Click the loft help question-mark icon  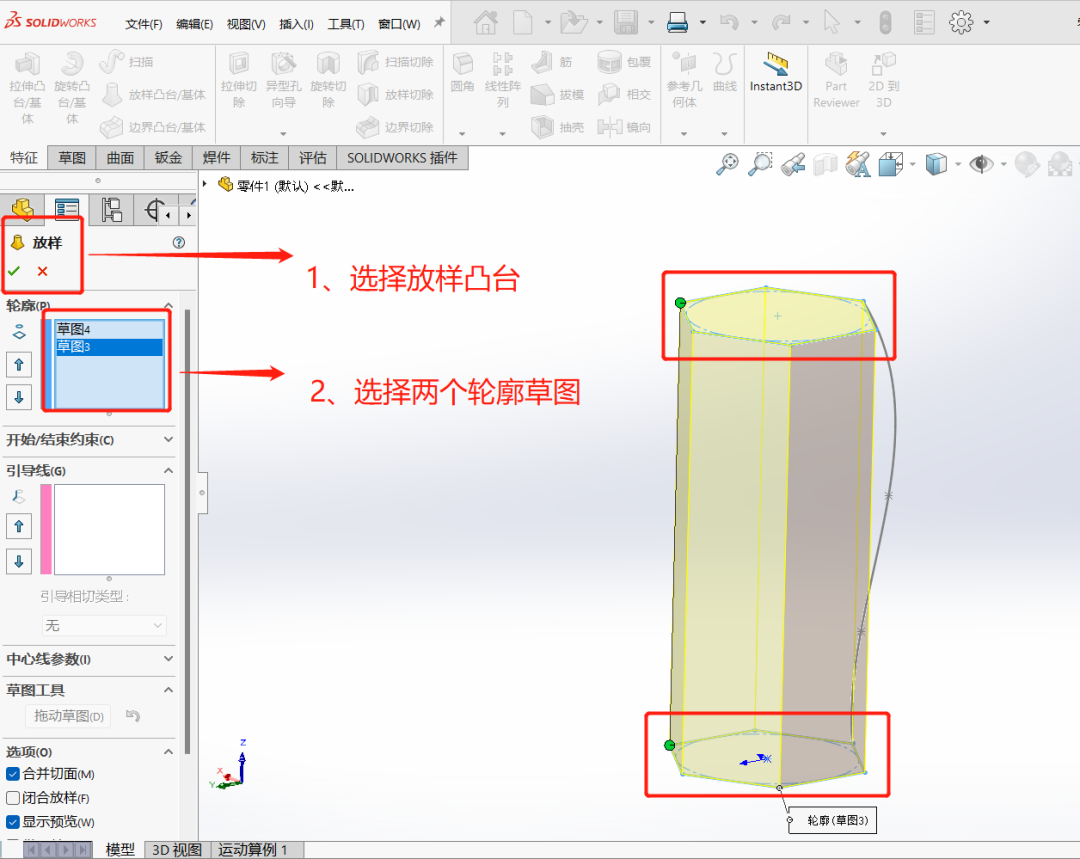point(179,242)
